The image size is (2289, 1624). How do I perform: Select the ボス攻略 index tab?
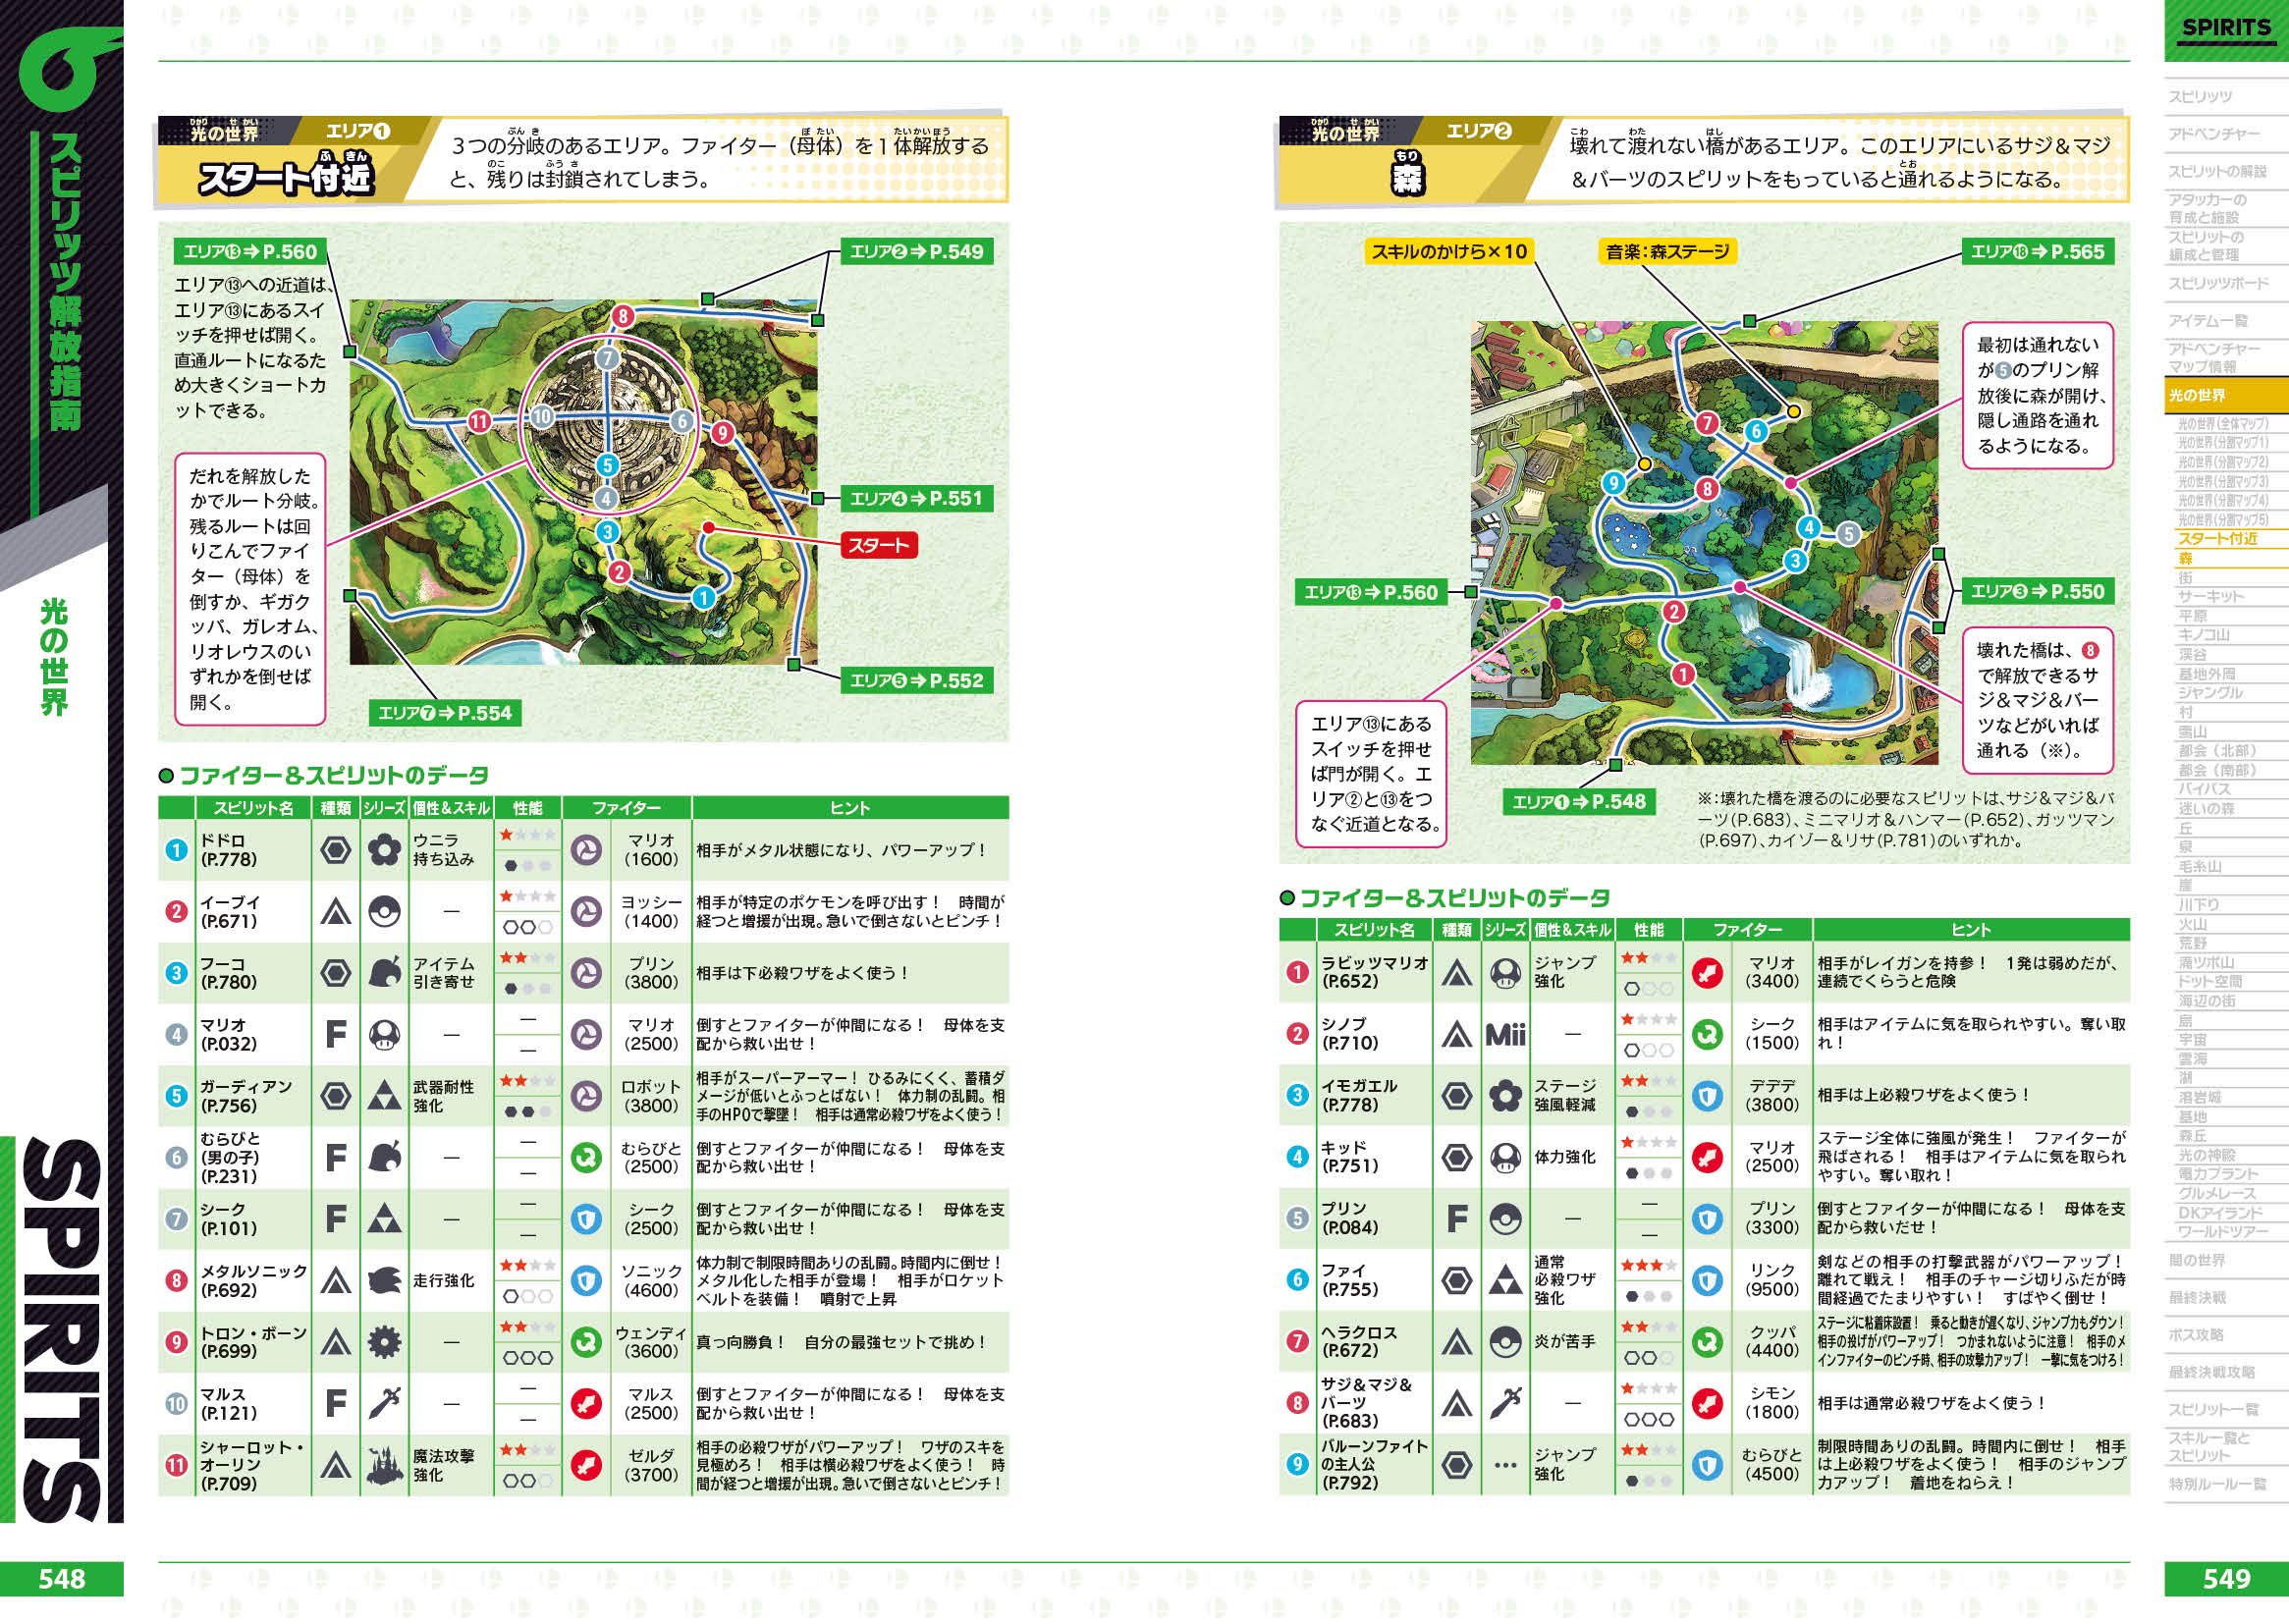pyautogui.click(x=2197, y=1335)
